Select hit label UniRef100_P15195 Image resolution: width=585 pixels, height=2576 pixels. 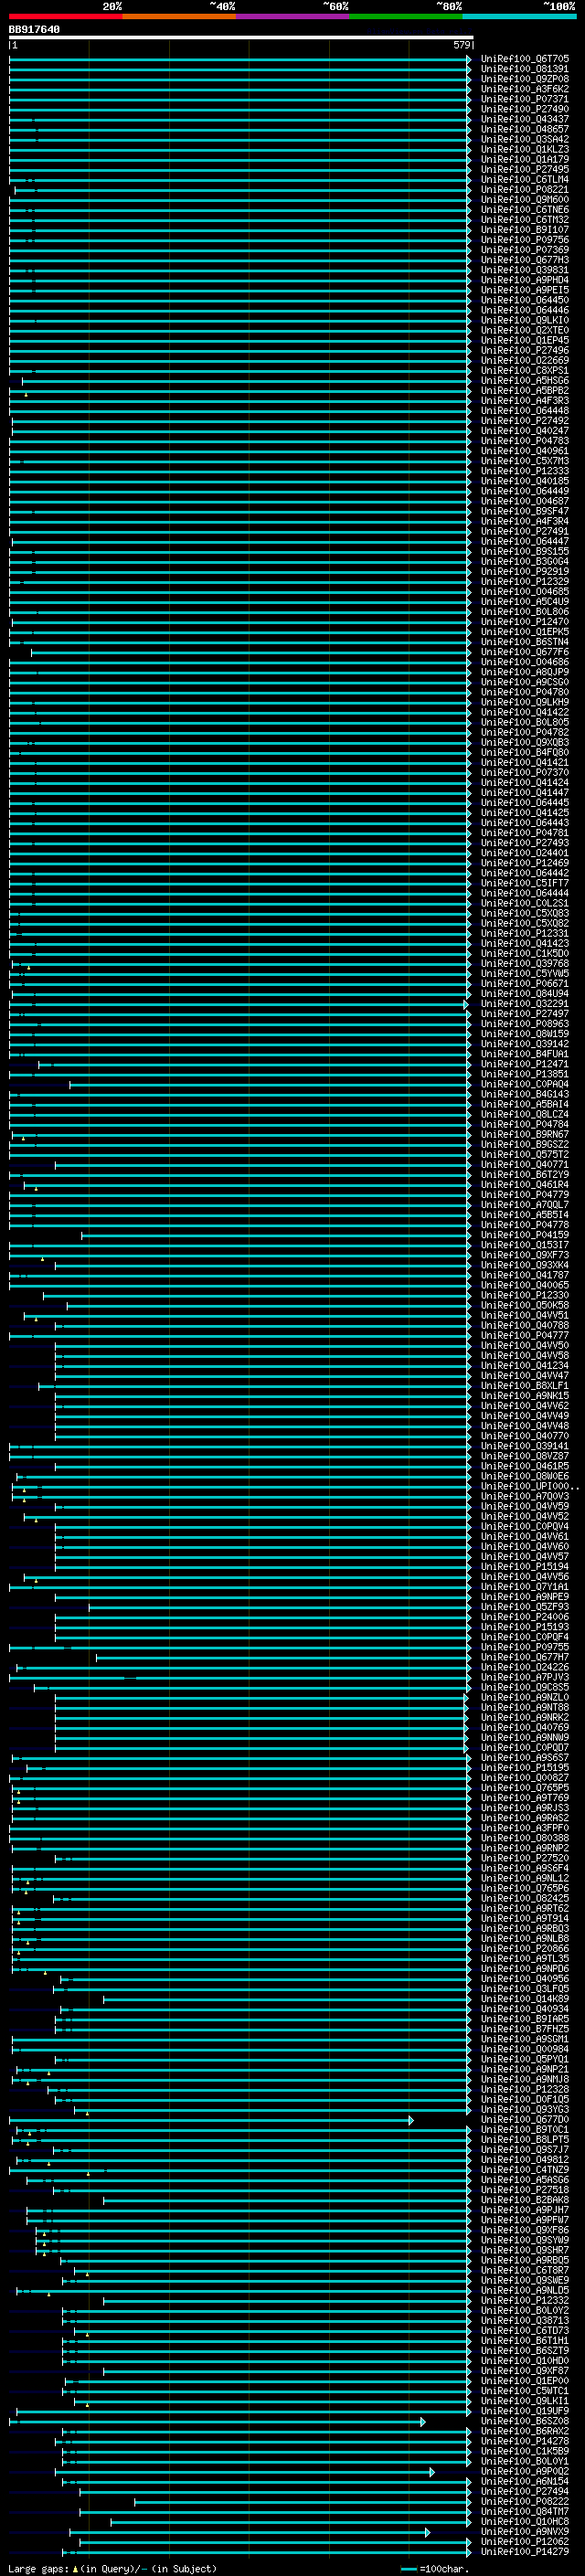[524, 1768]
